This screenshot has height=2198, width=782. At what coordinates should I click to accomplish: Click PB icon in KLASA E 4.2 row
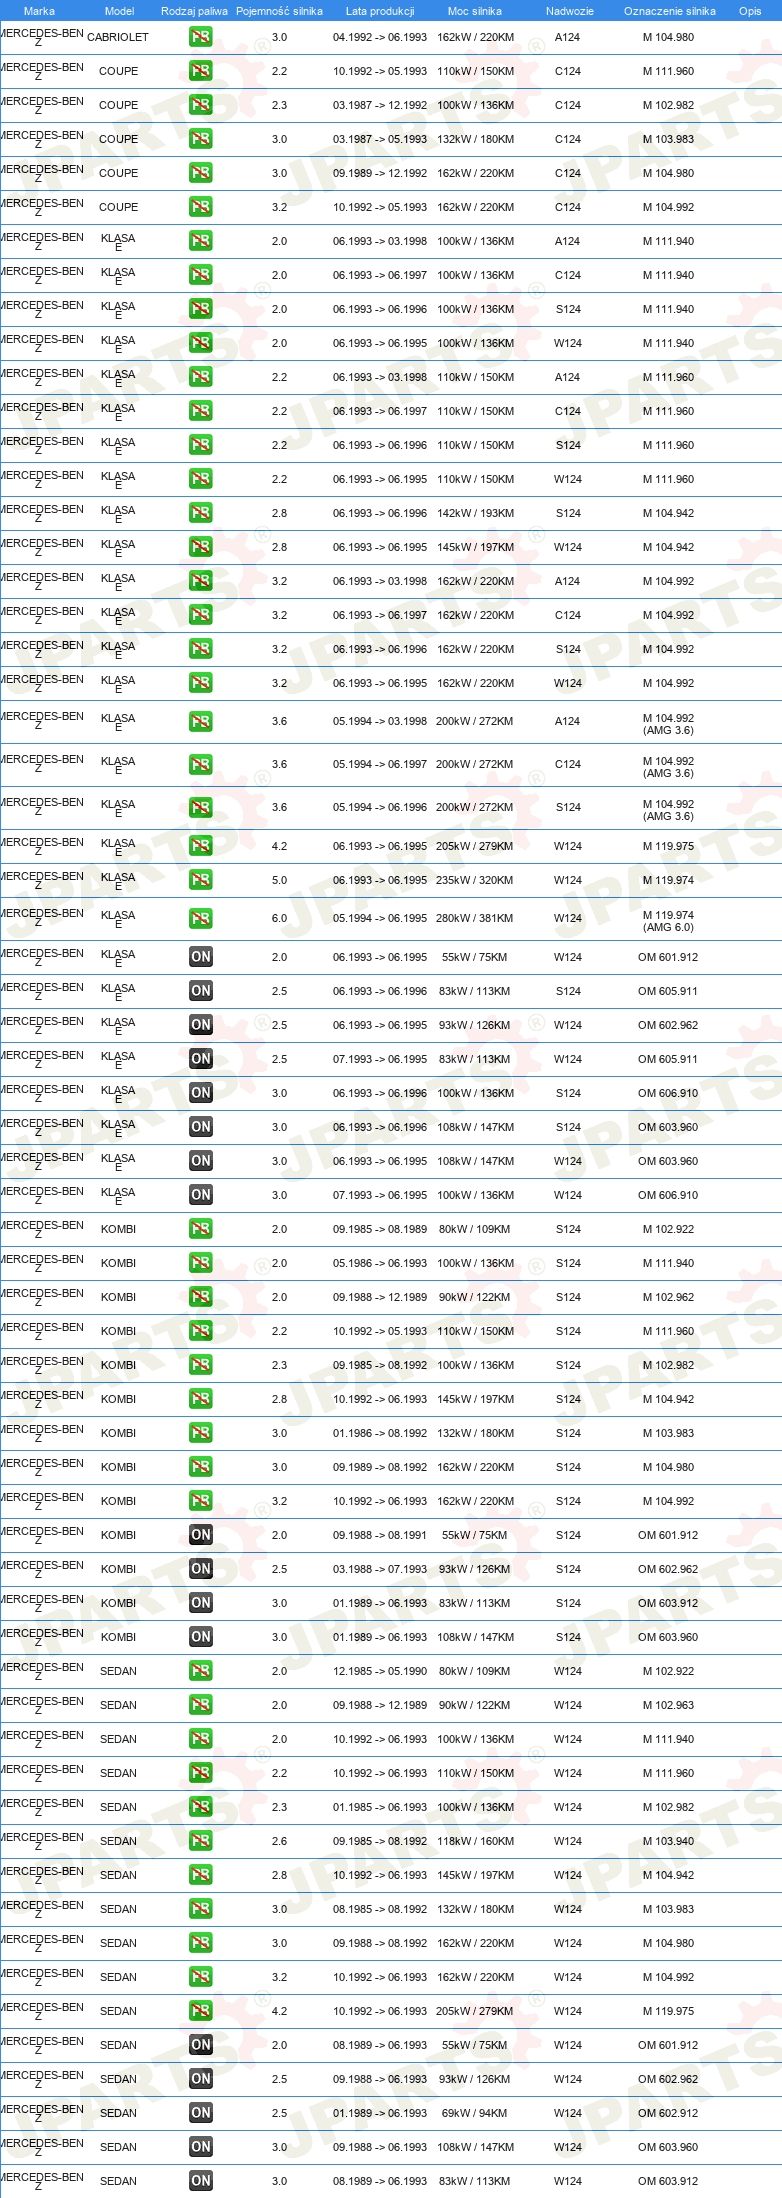point(200,846)
